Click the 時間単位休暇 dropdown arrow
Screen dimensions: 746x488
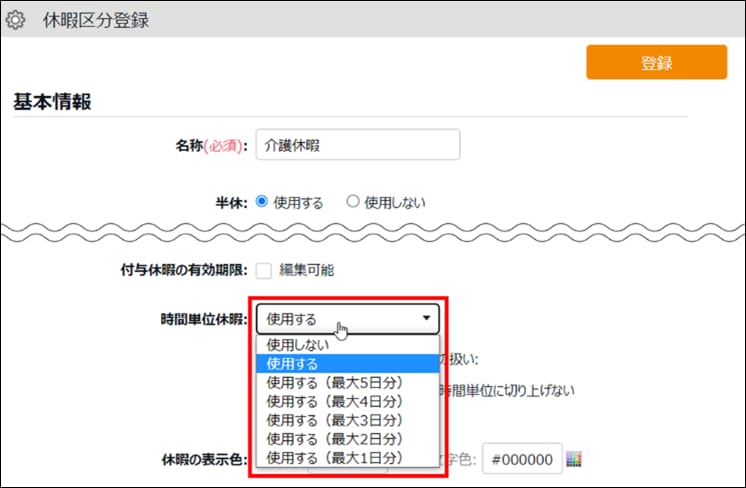click(x=427, y=319)
